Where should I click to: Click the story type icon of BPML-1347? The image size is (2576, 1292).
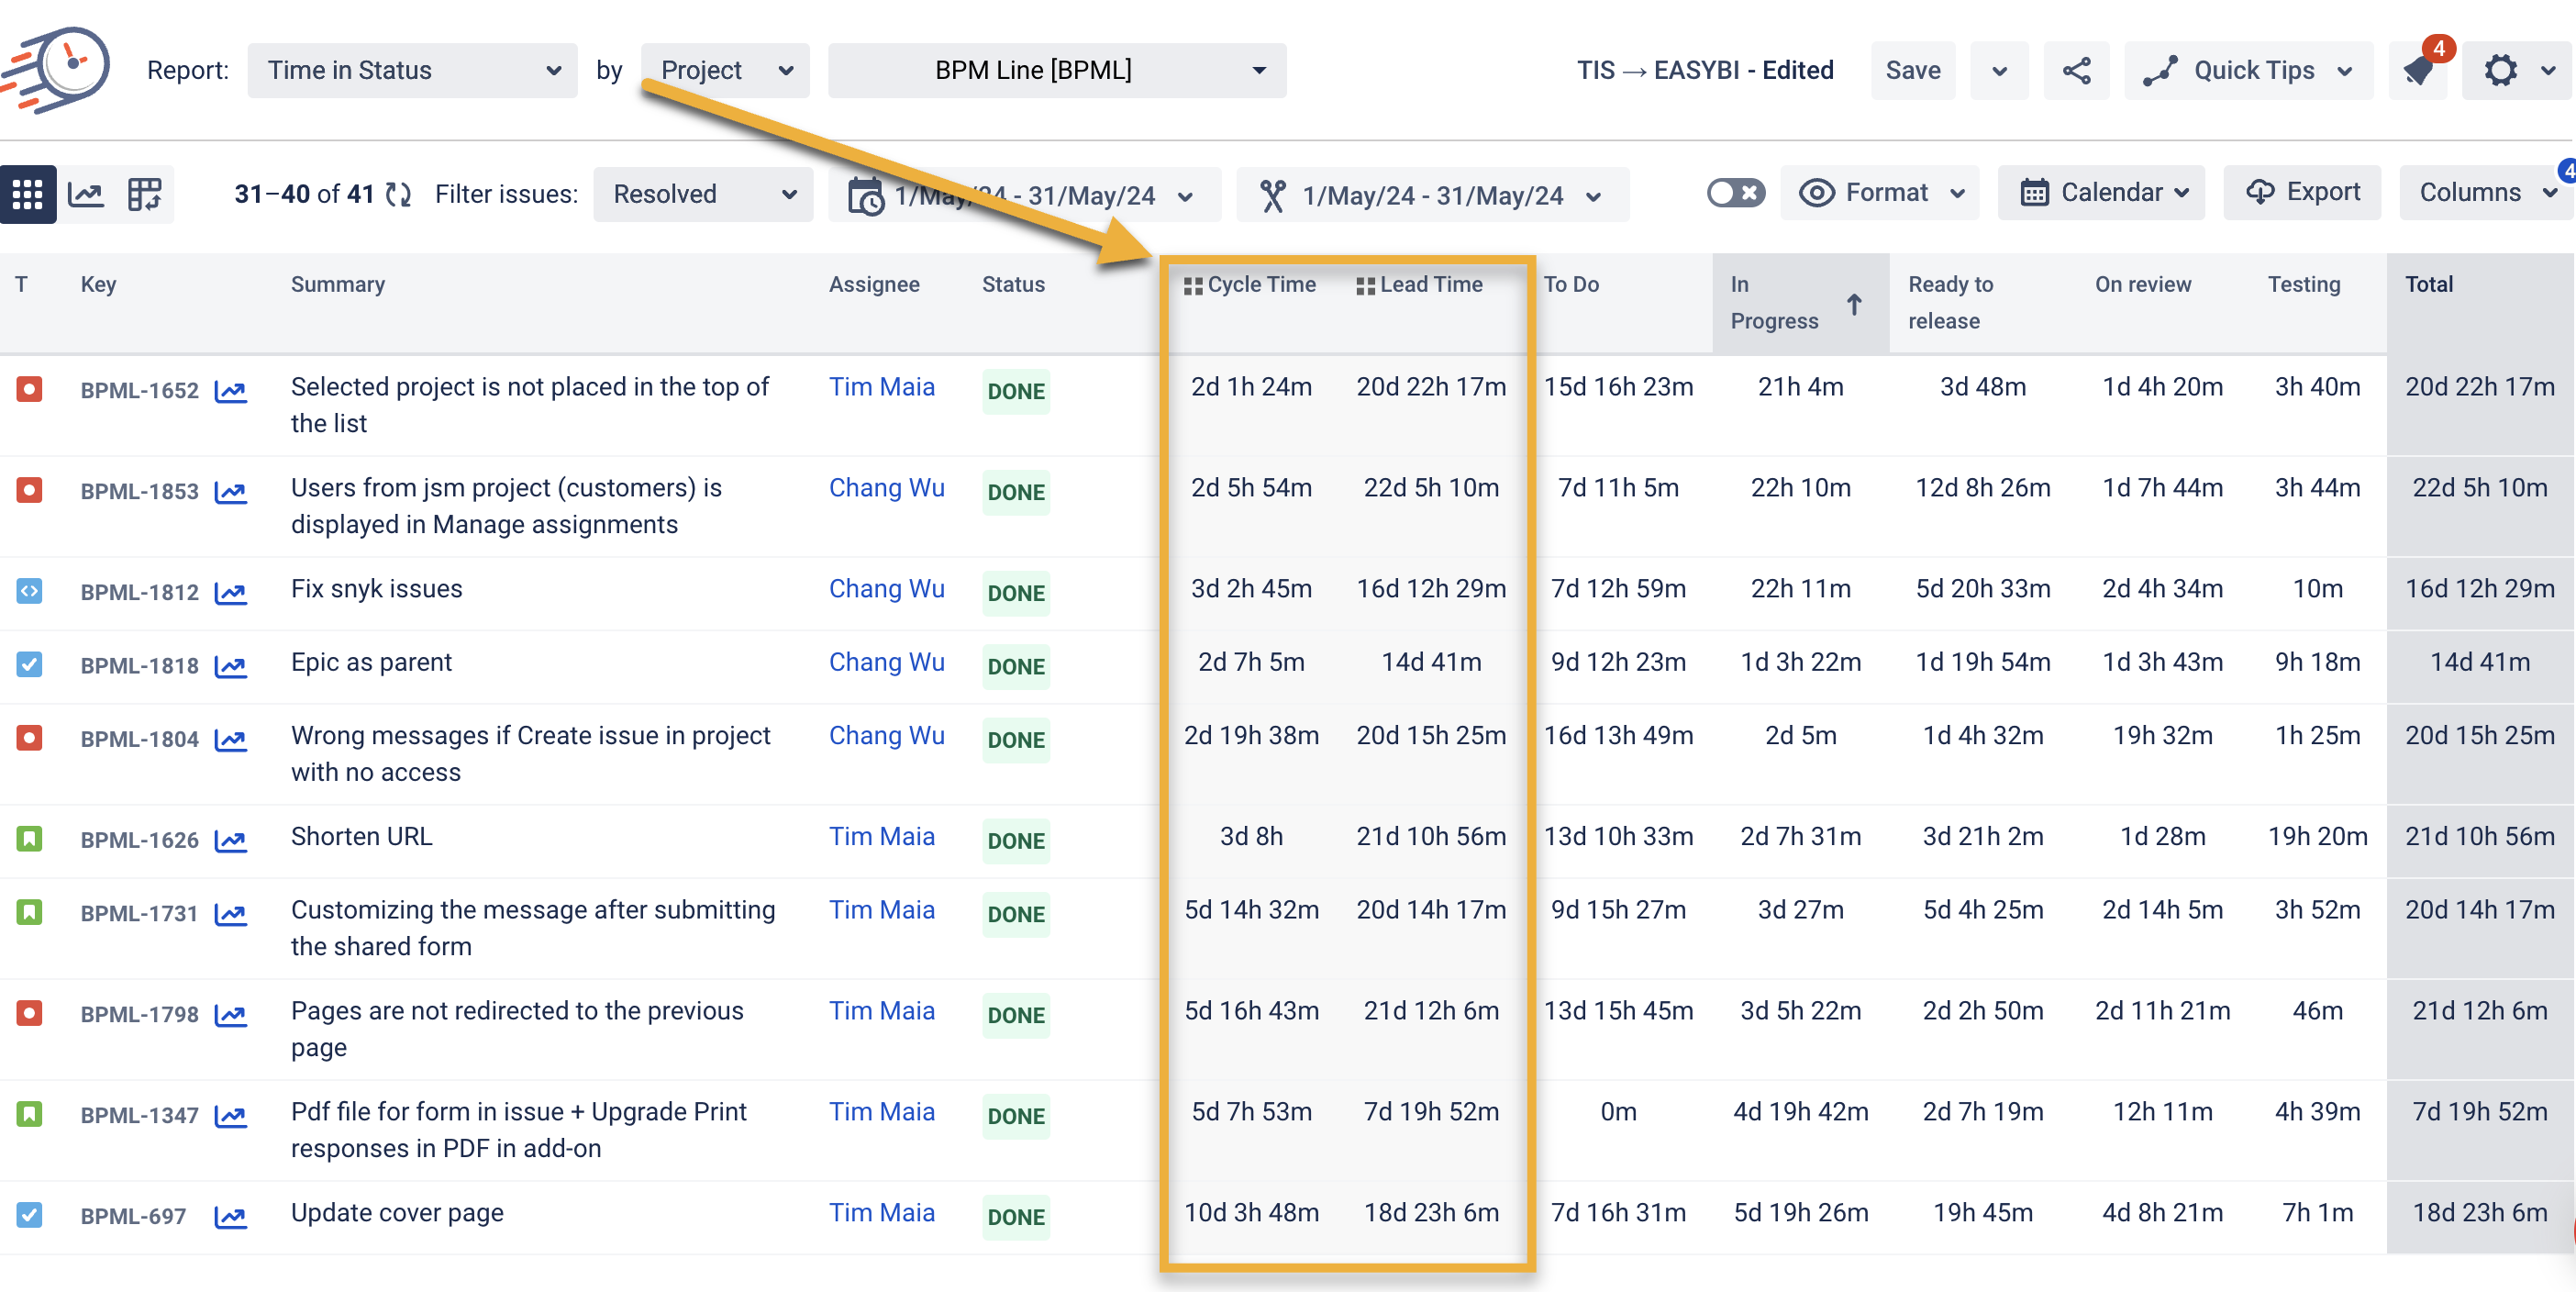(x=29, y=1113)
